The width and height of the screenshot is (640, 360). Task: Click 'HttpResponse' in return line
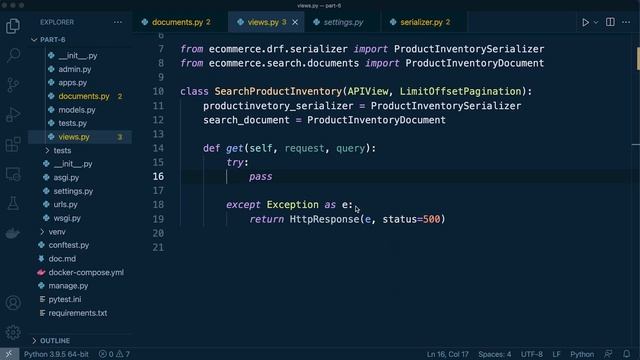(324, 219)
